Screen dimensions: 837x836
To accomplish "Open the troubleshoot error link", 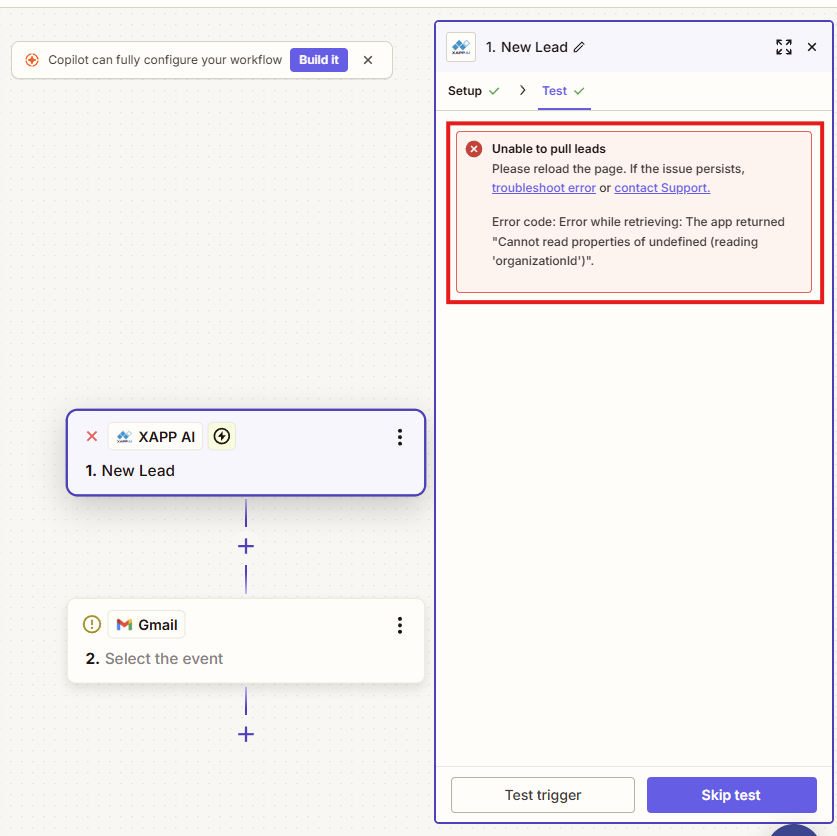I will tap(543, 188).
